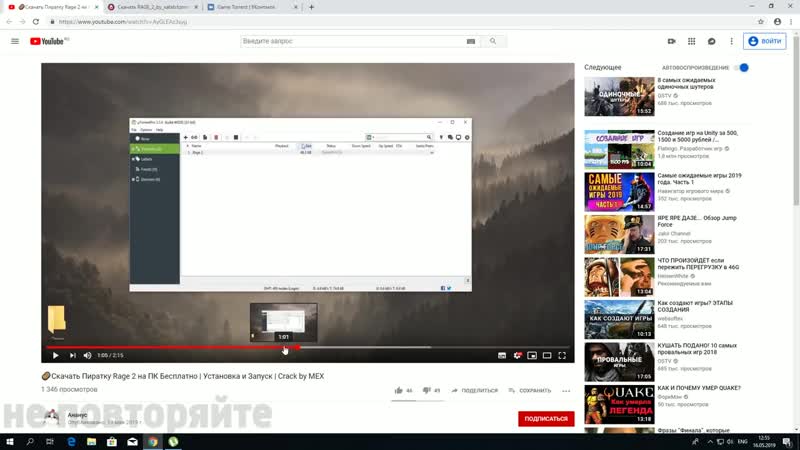The image size is (800, 450).
Task: Click the blue Войти sign-in button
Action: click(764, 41)
